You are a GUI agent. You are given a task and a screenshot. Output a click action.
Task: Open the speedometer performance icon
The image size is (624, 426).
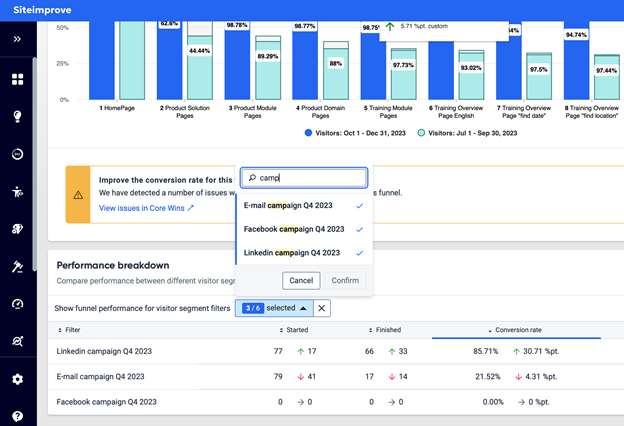point(18,304)
